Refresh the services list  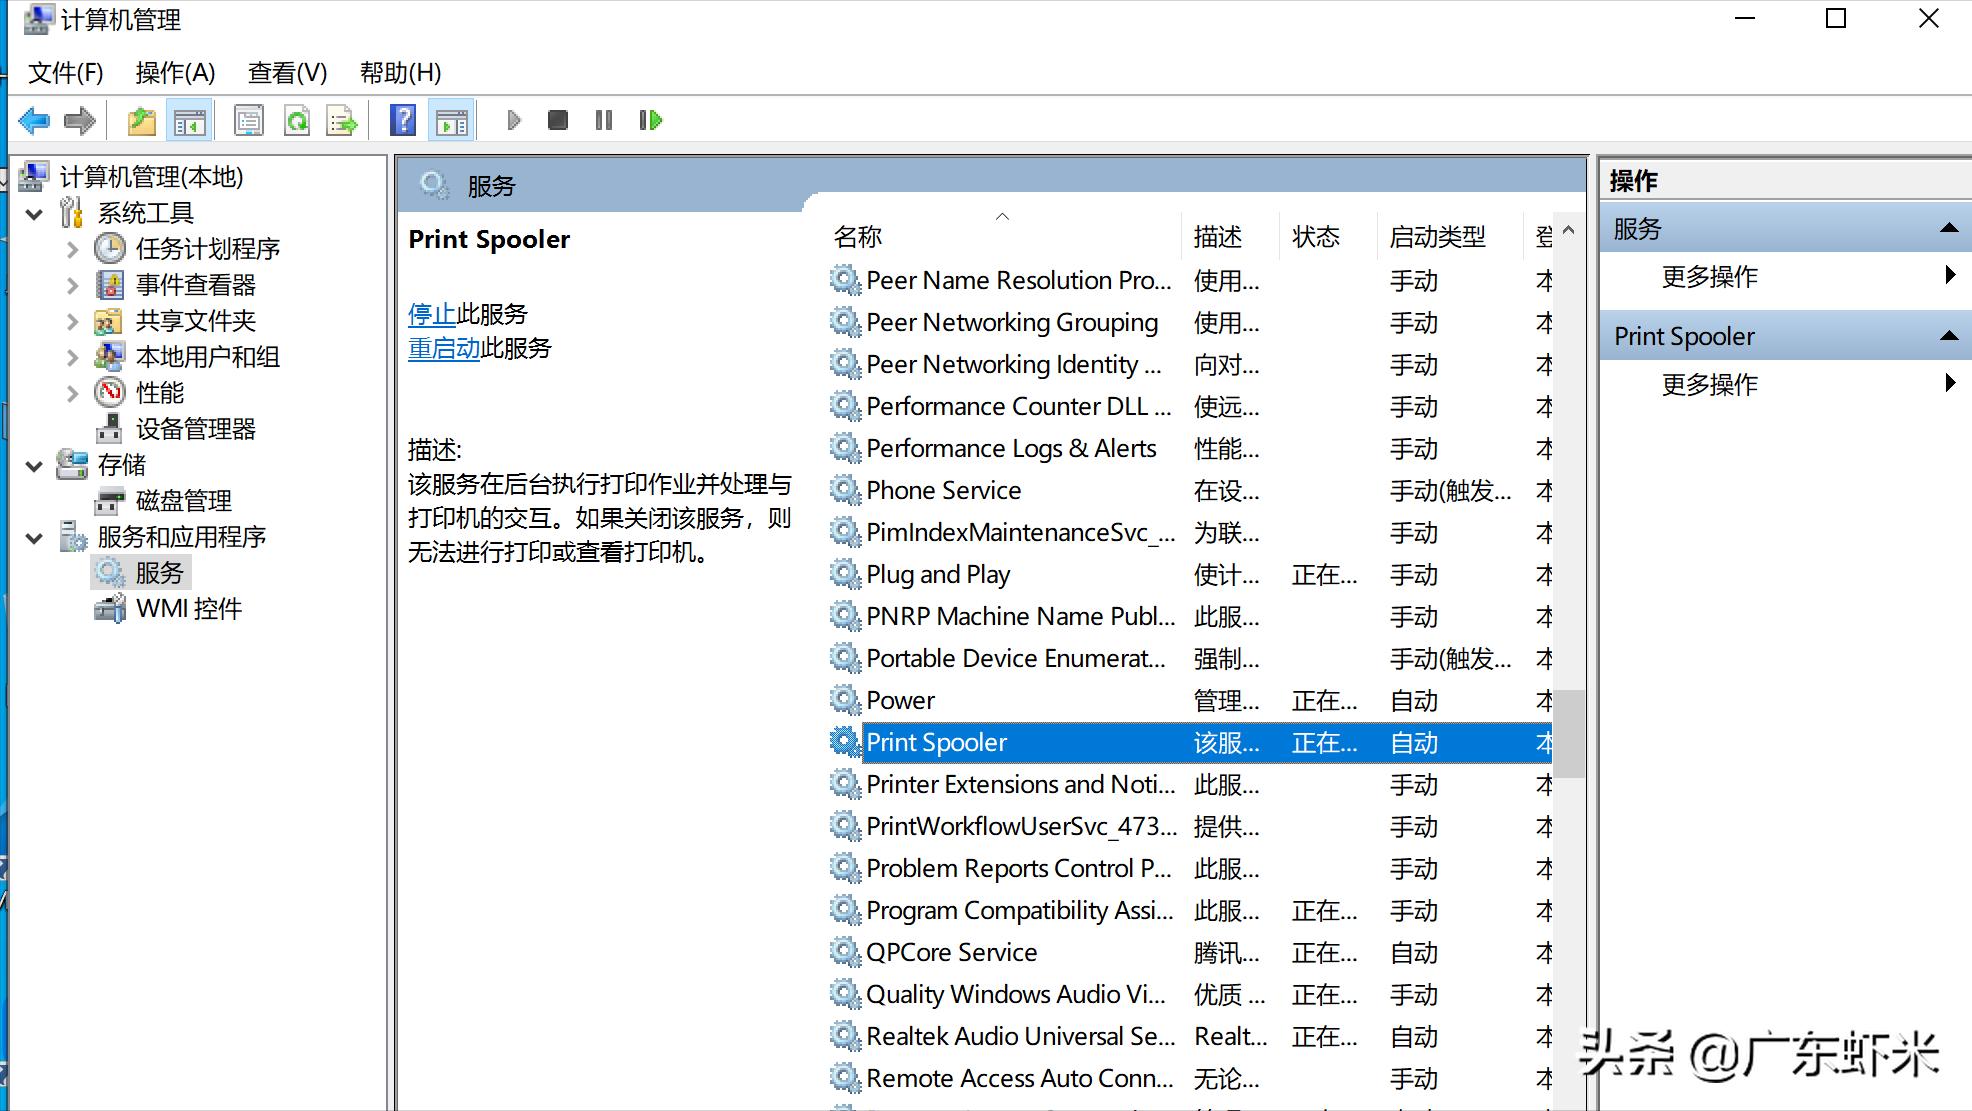tap(297, 120)
